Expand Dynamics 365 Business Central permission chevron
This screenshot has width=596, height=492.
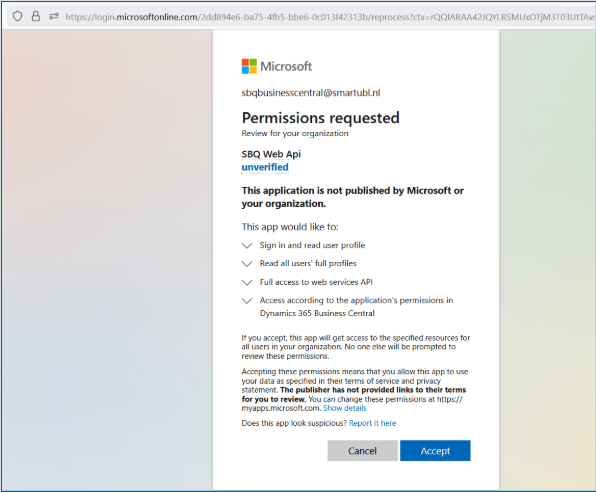[x=247, y=301]
